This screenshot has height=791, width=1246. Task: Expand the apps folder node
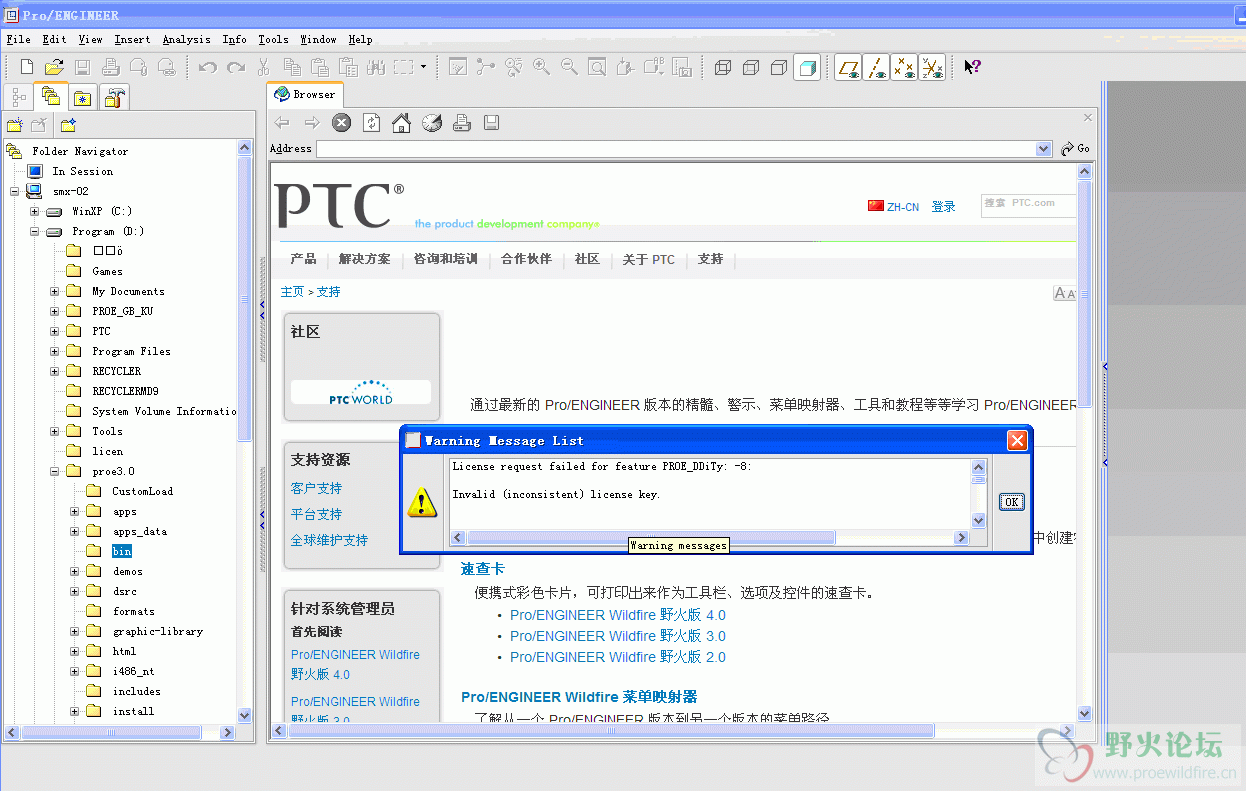[75, 511]
